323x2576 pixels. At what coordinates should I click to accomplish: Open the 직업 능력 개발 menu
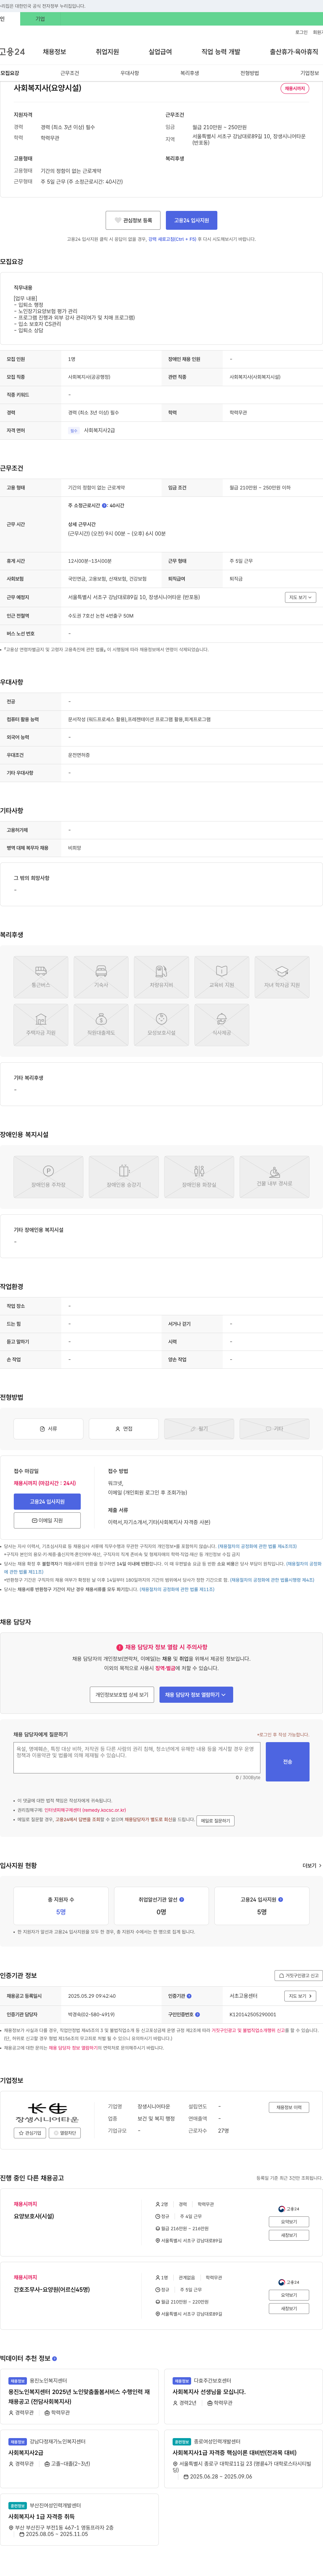[x=221, y=52]
